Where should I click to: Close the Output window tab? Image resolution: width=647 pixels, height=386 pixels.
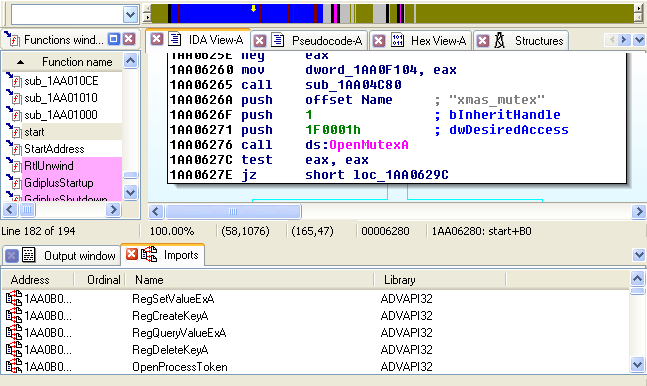[12, 256]
